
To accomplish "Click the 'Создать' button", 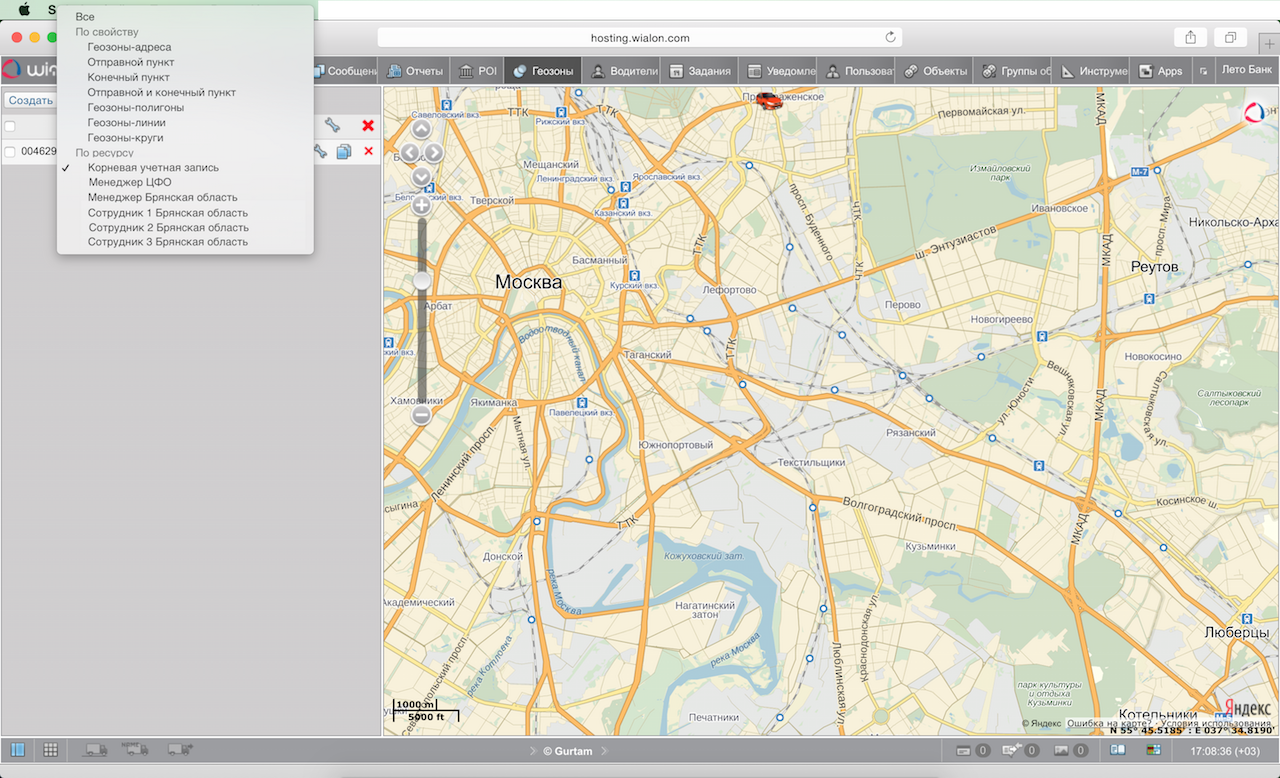I will point(30,100).
